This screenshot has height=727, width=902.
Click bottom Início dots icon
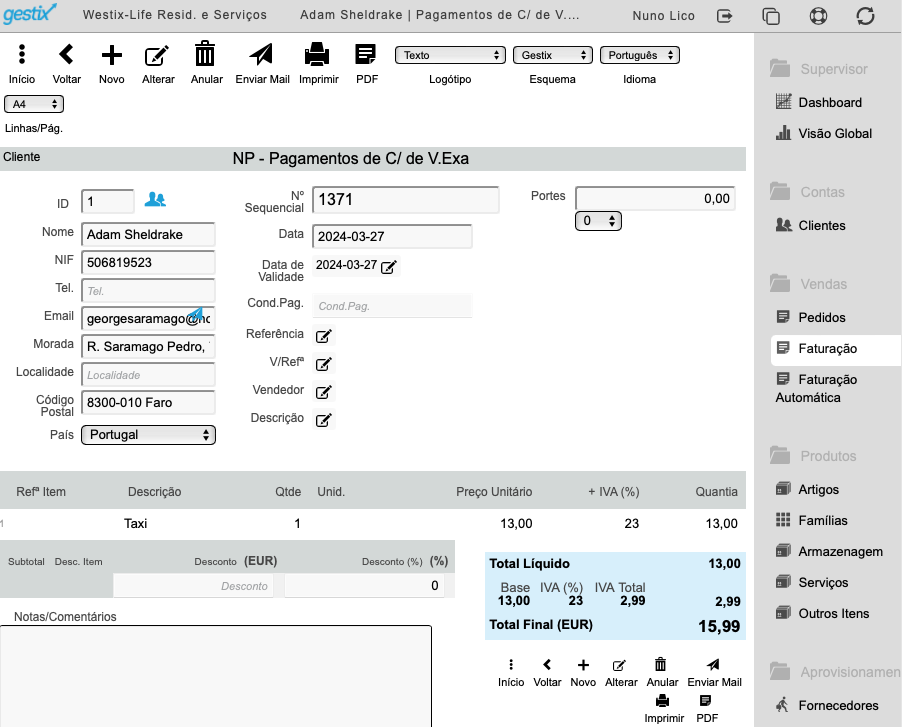pyautogui.click(x=511, y=665)
